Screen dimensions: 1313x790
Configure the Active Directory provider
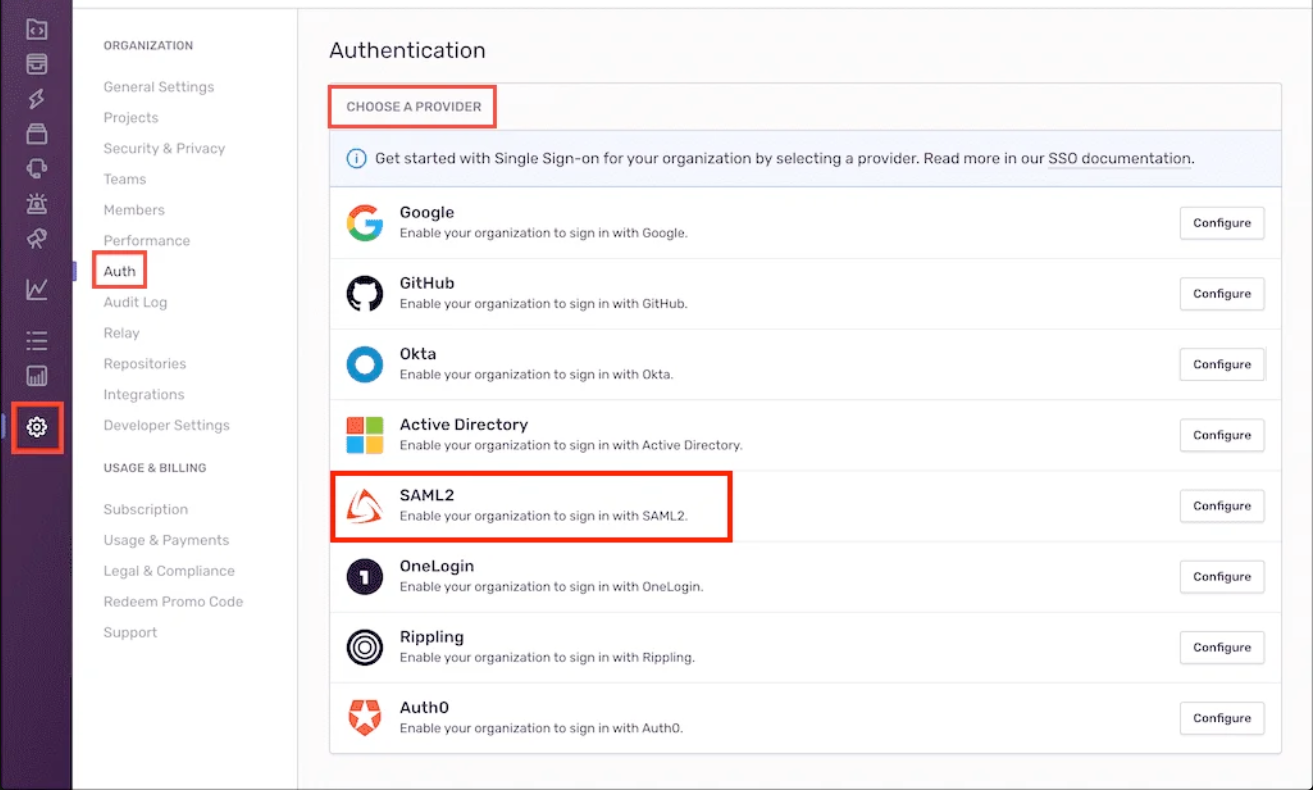[x=1222, y=435]
